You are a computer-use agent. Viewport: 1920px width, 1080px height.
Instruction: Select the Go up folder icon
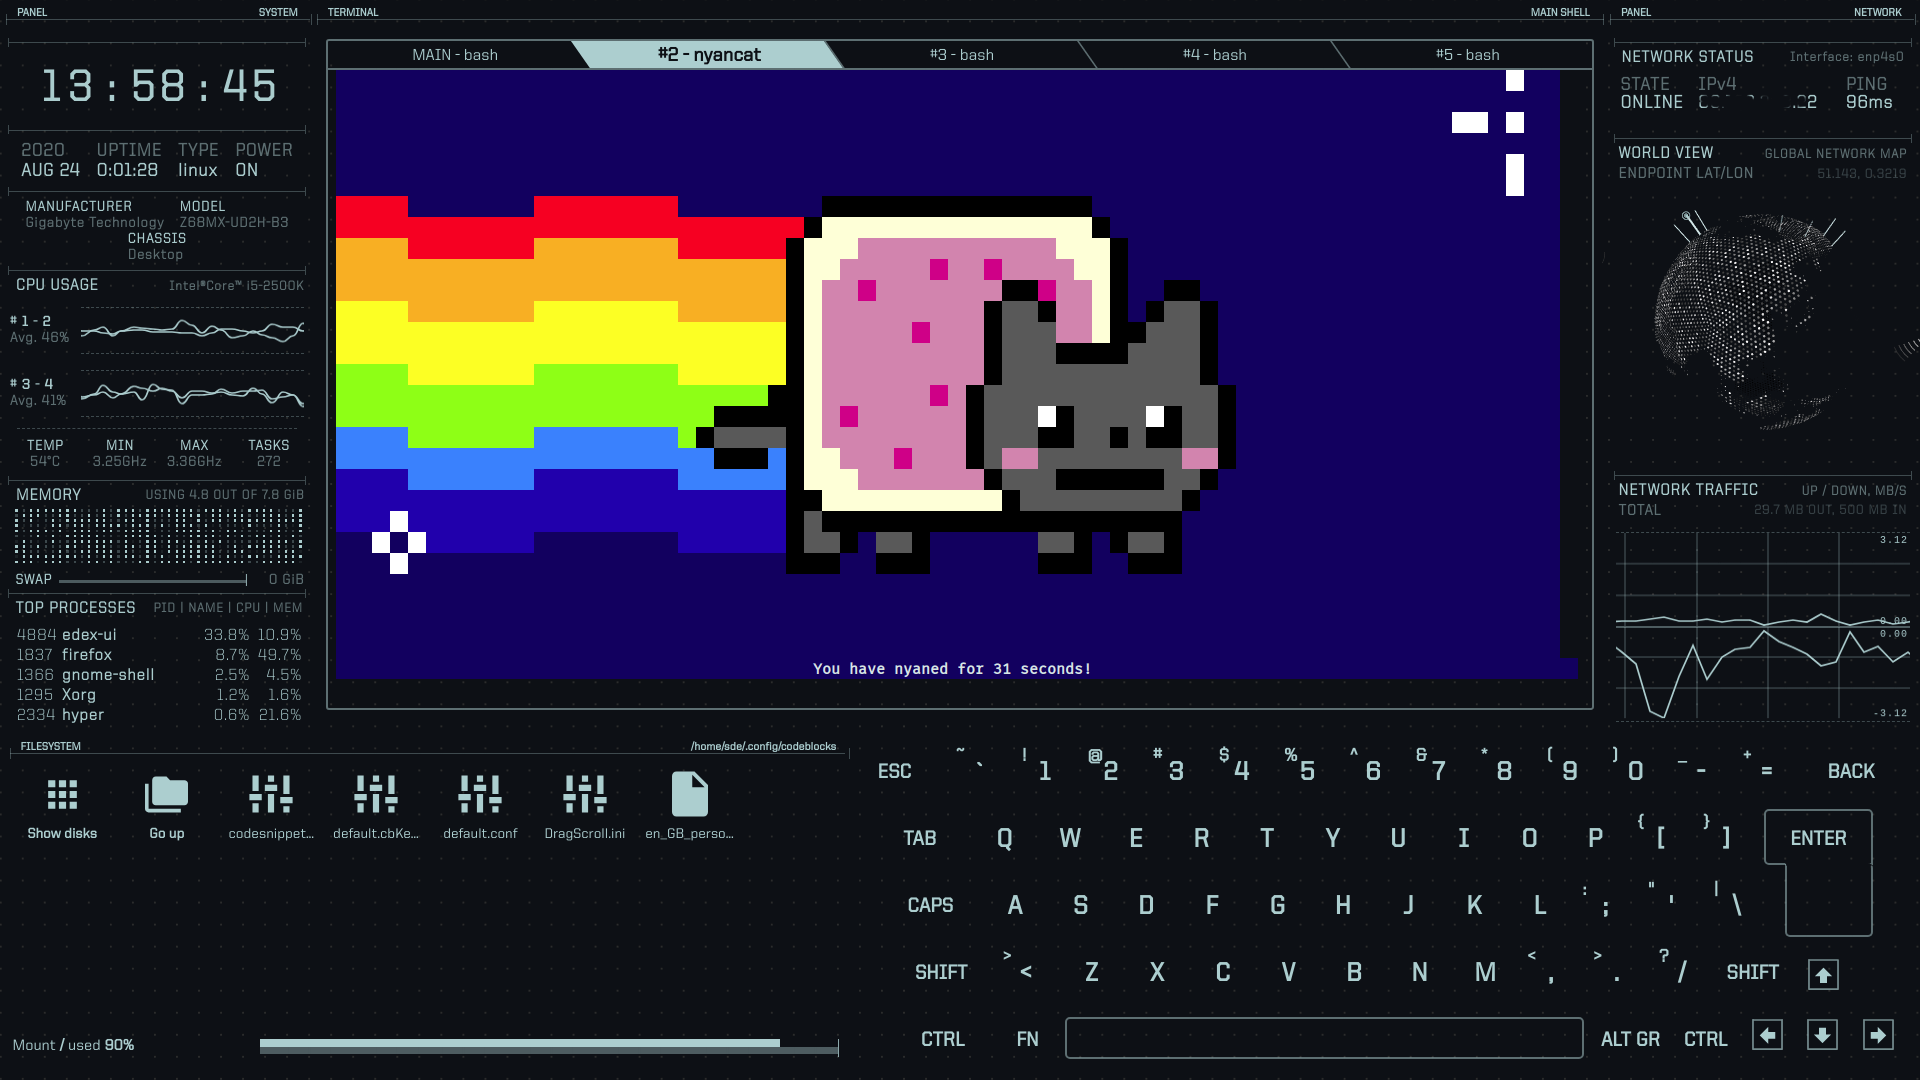click(166, 800)
